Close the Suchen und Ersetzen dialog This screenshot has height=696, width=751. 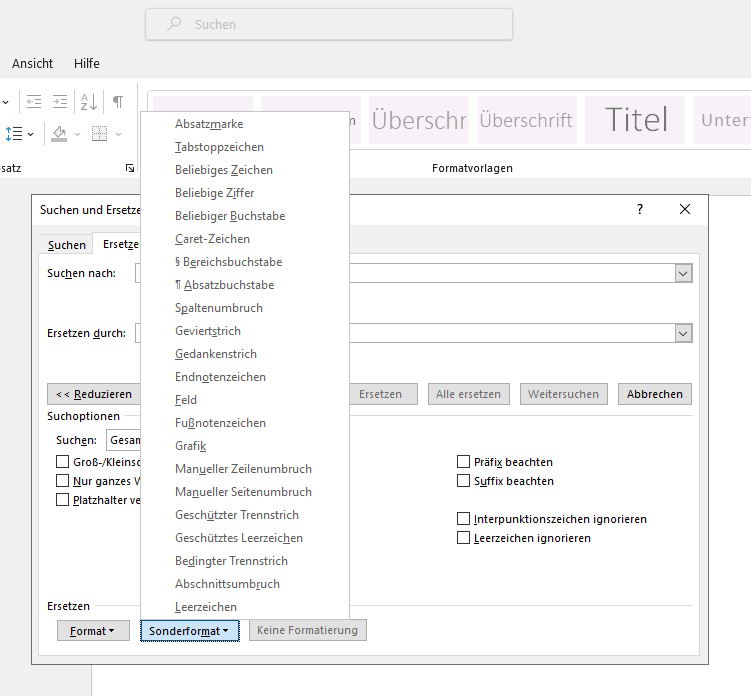(685, 209)
